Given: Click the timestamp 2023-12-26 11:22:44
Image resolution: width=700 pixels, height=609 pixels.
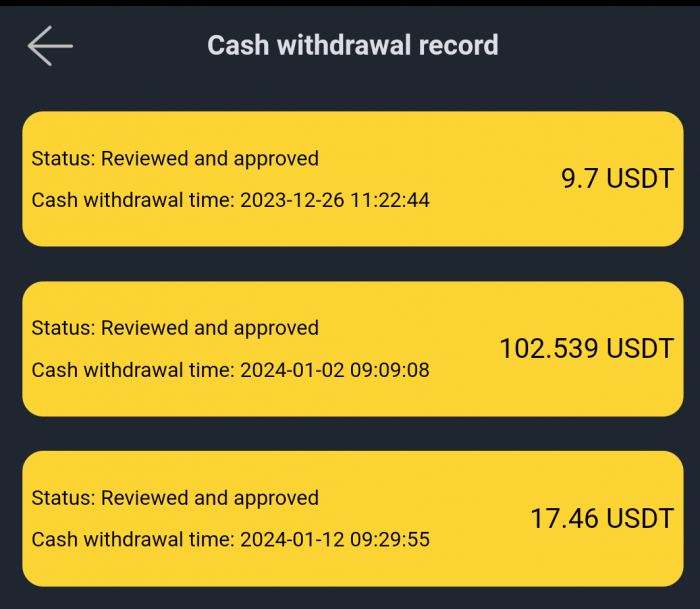Looking at the screenshot, I should click(x=335, y=200).
